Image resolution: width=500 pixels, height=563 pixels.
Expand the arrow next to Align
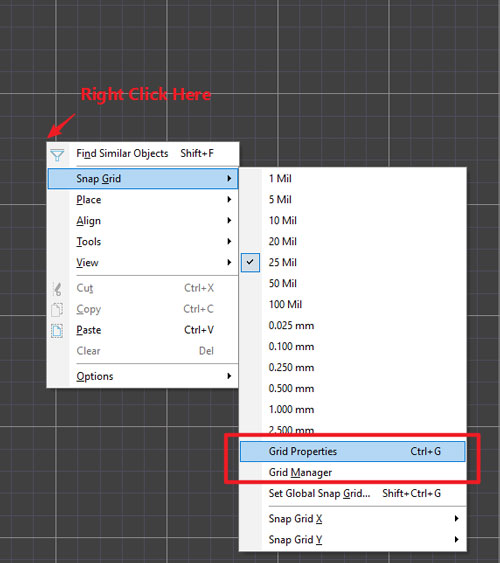pyautogui.click(x=229, y=220)
